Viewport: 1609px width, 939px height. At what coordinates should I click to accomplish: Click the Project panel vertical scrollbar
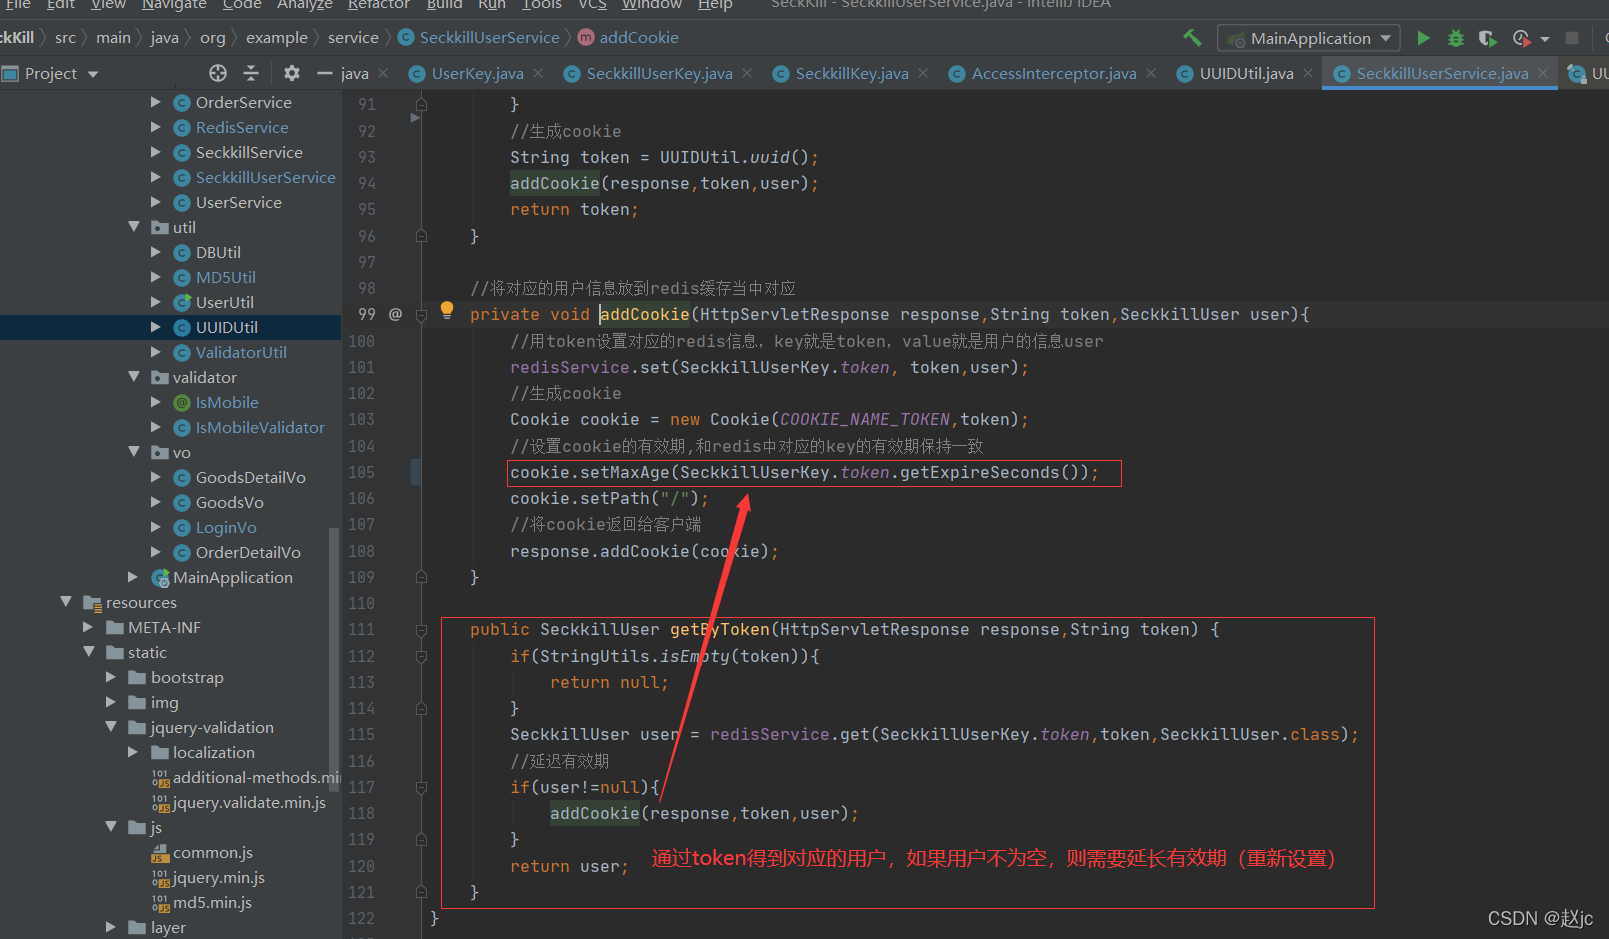334,660
